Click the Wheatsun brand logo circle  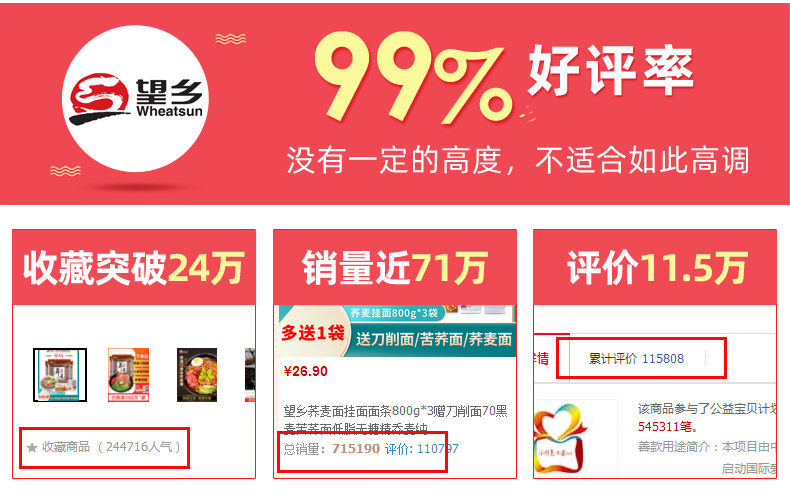point(136,98)
